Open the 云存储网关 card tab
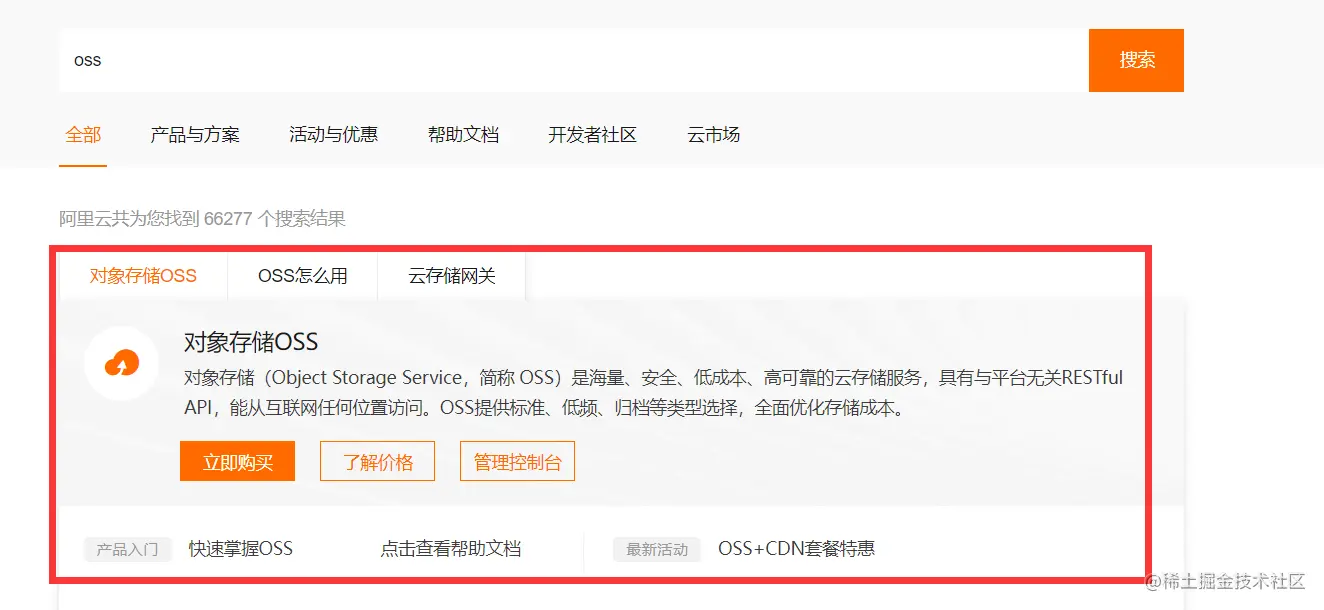This screenshot has height=610, width=1324. coord(452,276)
